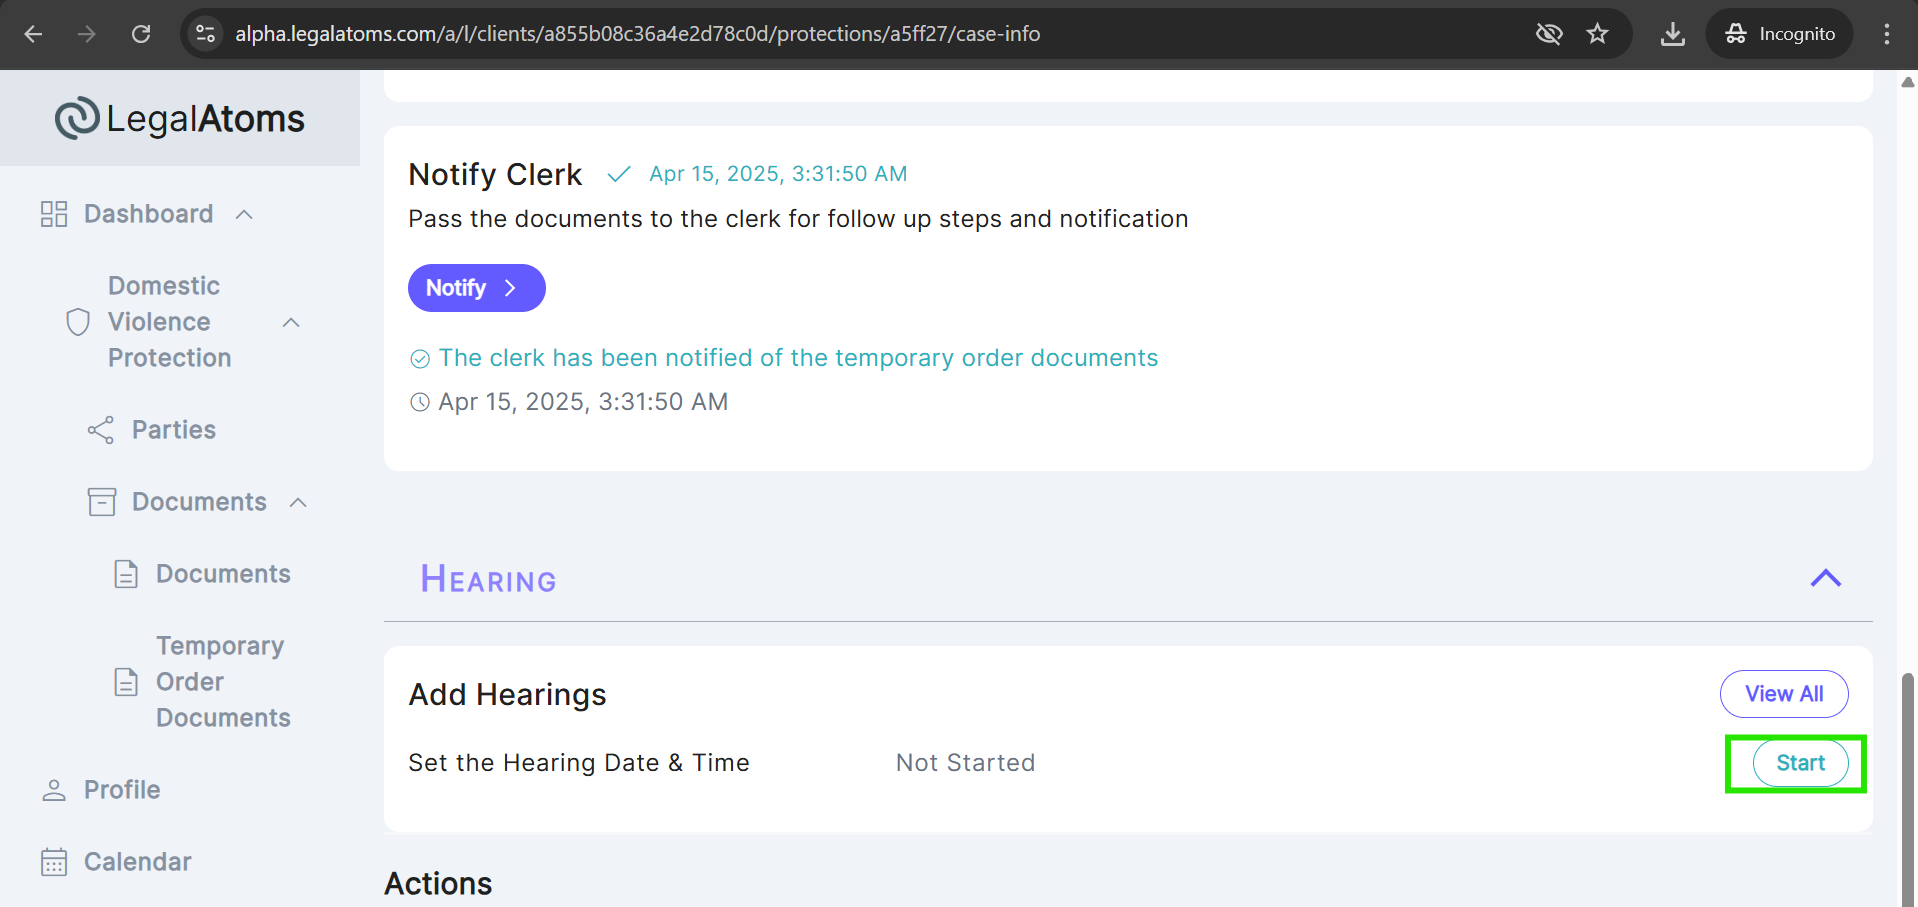Click the Dashboard grid icon

[54, 214]
